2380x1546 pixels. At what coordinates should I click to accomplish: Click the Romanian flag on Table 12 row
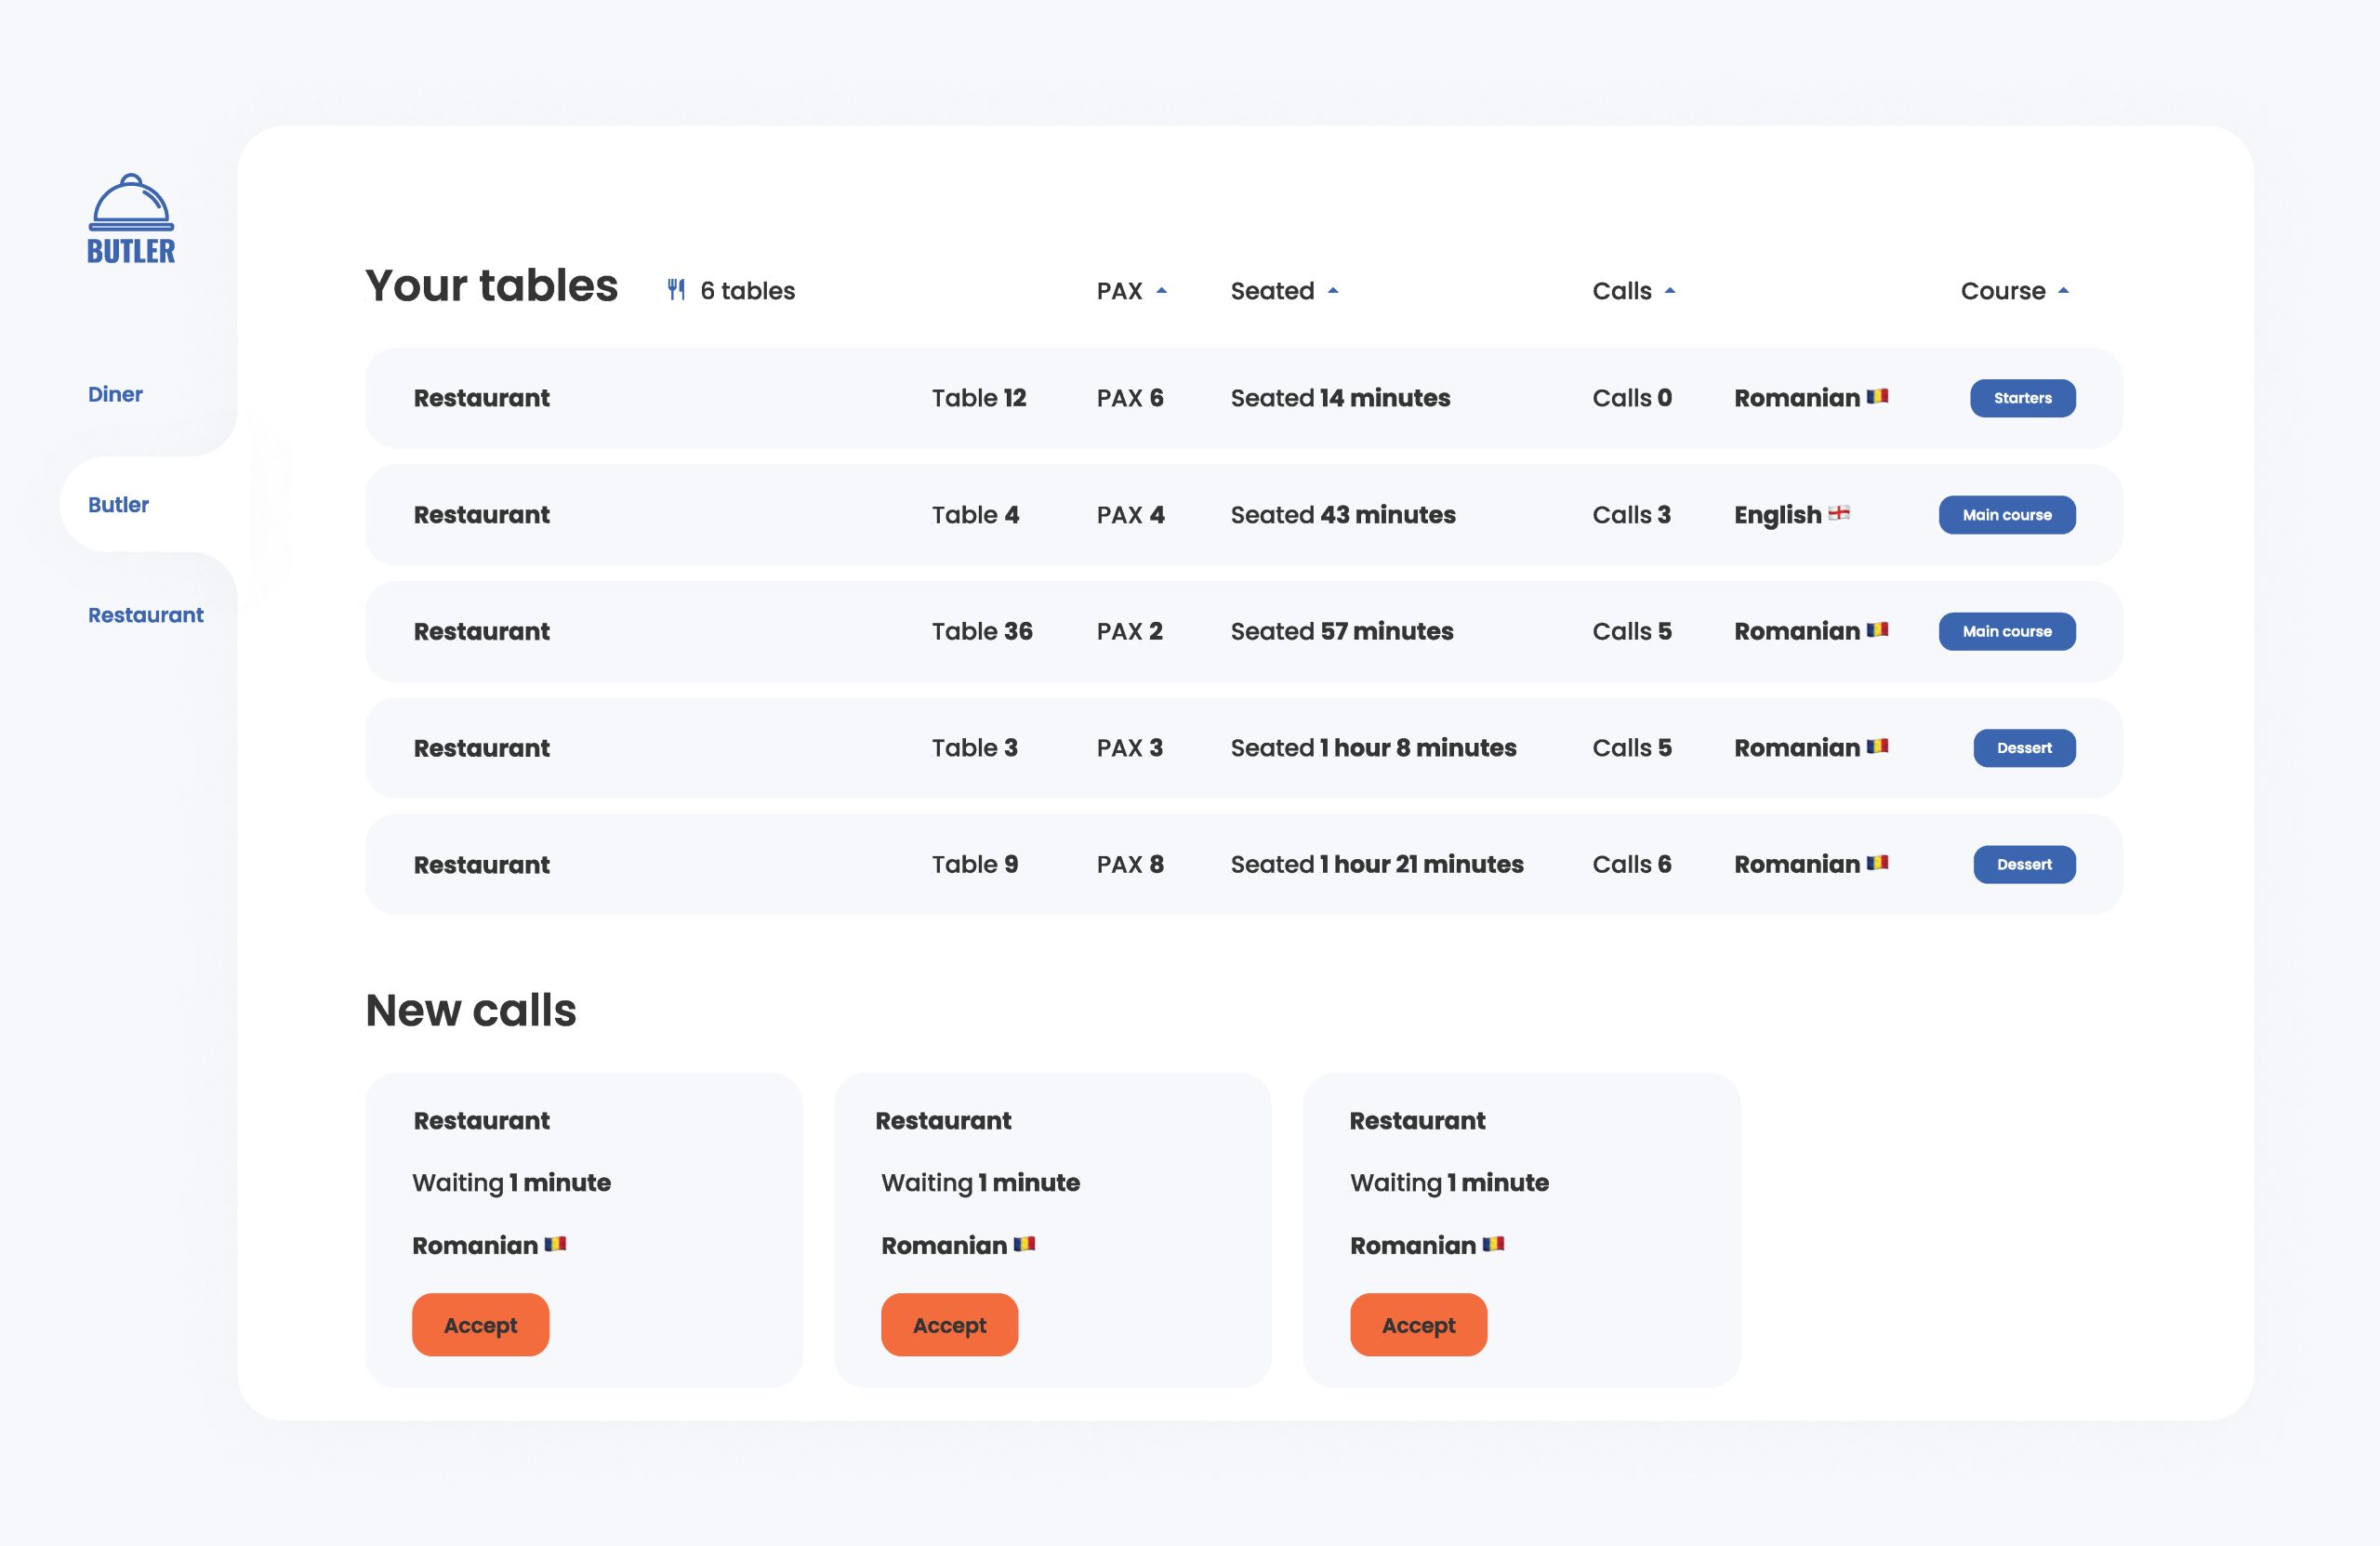pyautogui.click(x=1877, y=396)
